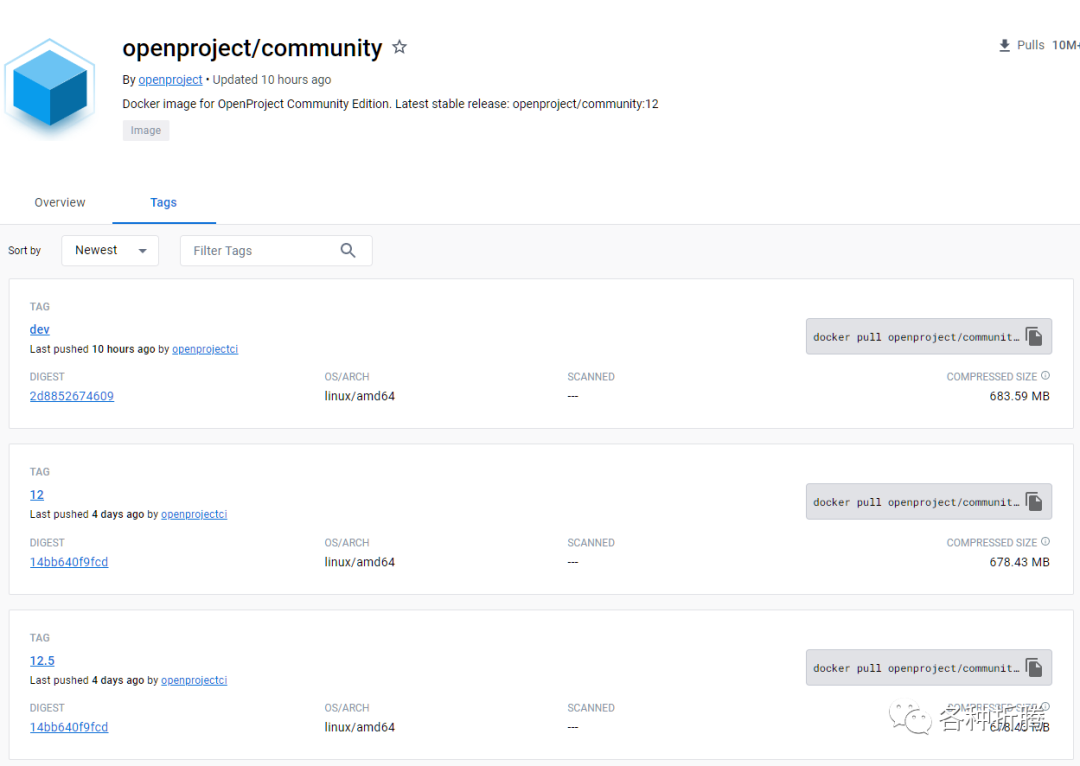Image resolution: width=1080 pixels, height=766 pixels.
Task: Show compressed size info for tag 12
Action: point(1045,541)
